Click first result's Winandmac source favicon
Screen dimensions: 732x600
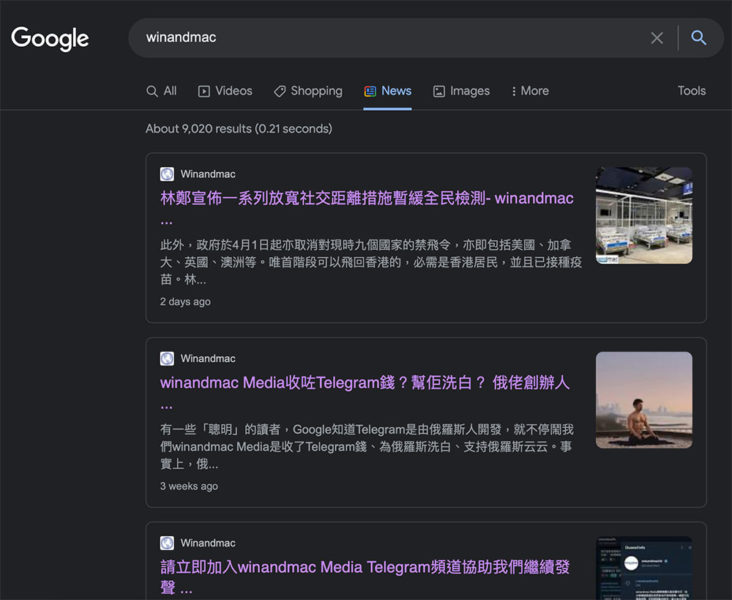coord(167,174)
